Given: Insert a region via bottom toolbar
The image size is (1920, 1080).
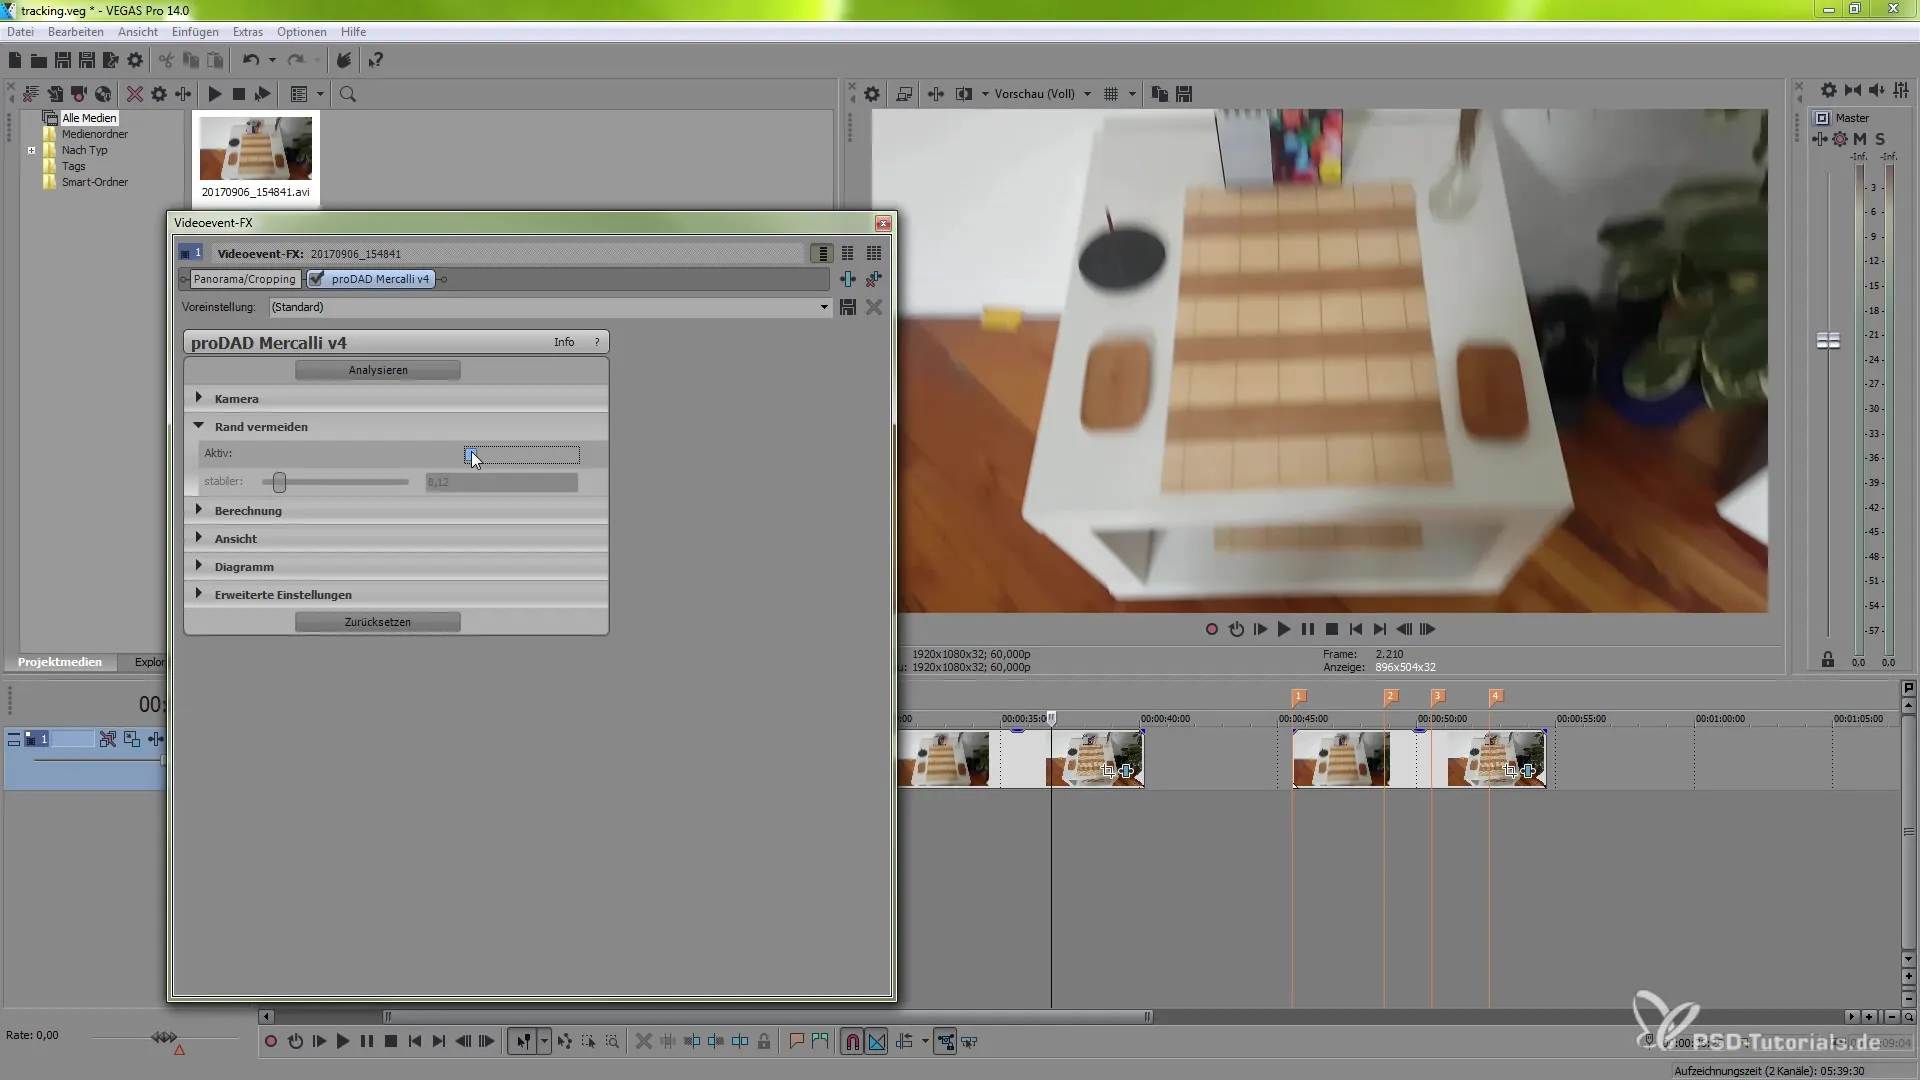Looking at the screenshot, I should [x=821, y=1042].
